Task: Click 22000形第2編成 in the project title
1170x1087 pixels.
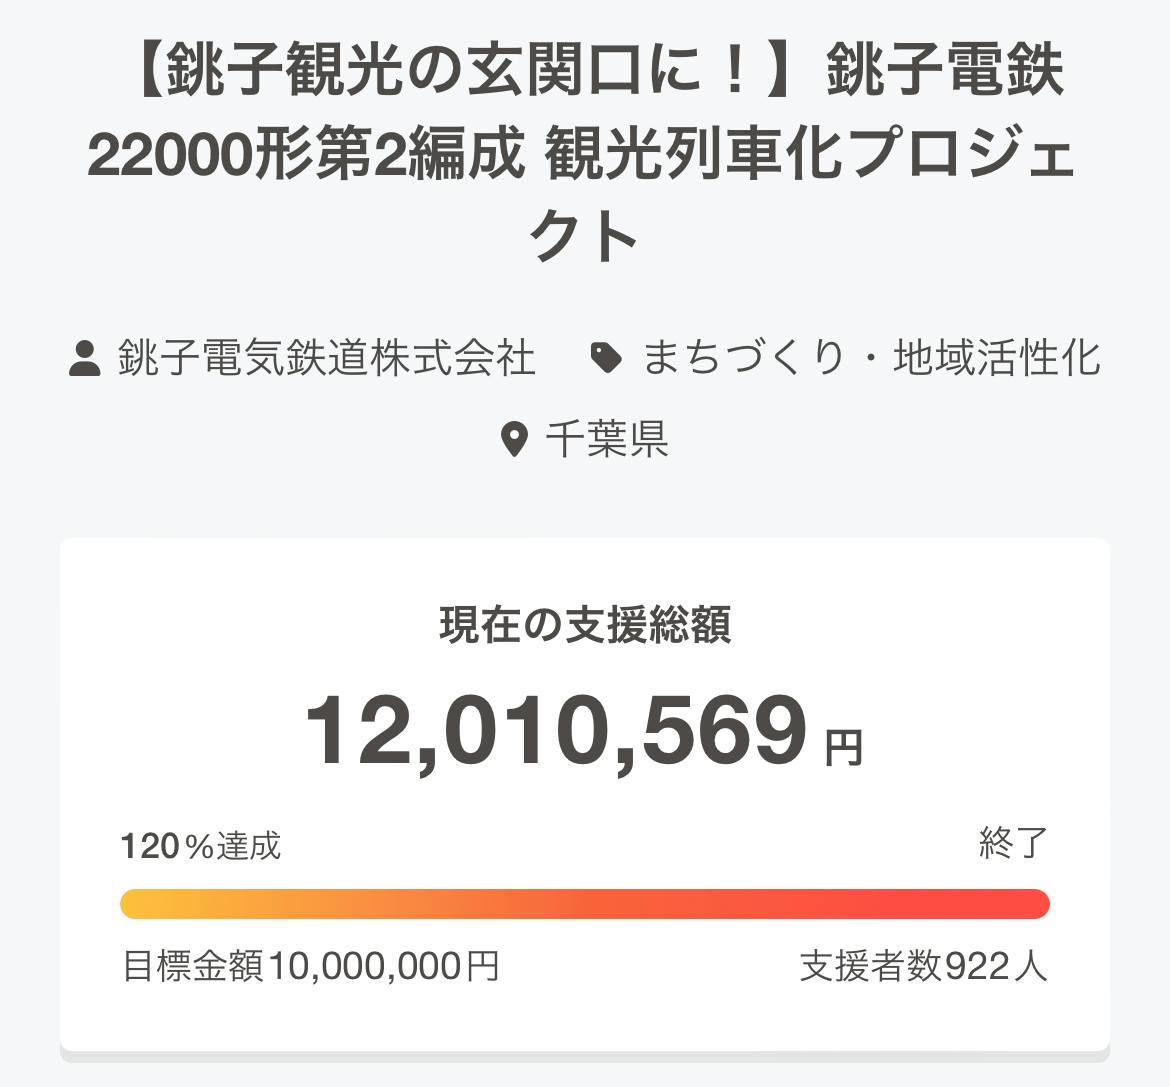Action: point(306,155)
